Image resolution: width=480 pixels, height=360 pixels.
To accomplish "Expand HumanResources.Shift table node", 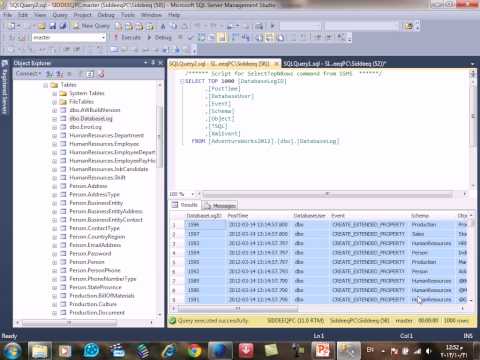I will tap(55, 178).
